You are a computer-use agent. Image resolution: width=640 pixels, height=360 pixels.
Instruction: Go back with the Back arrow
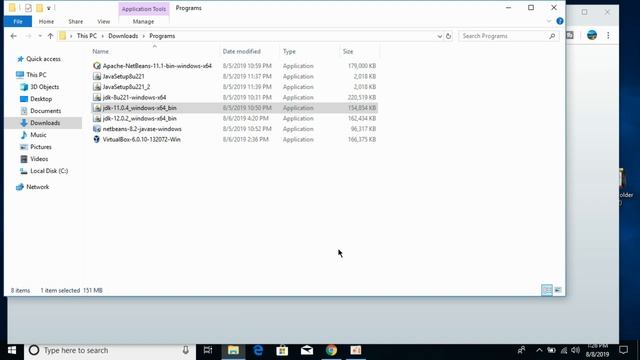point(13,36)
